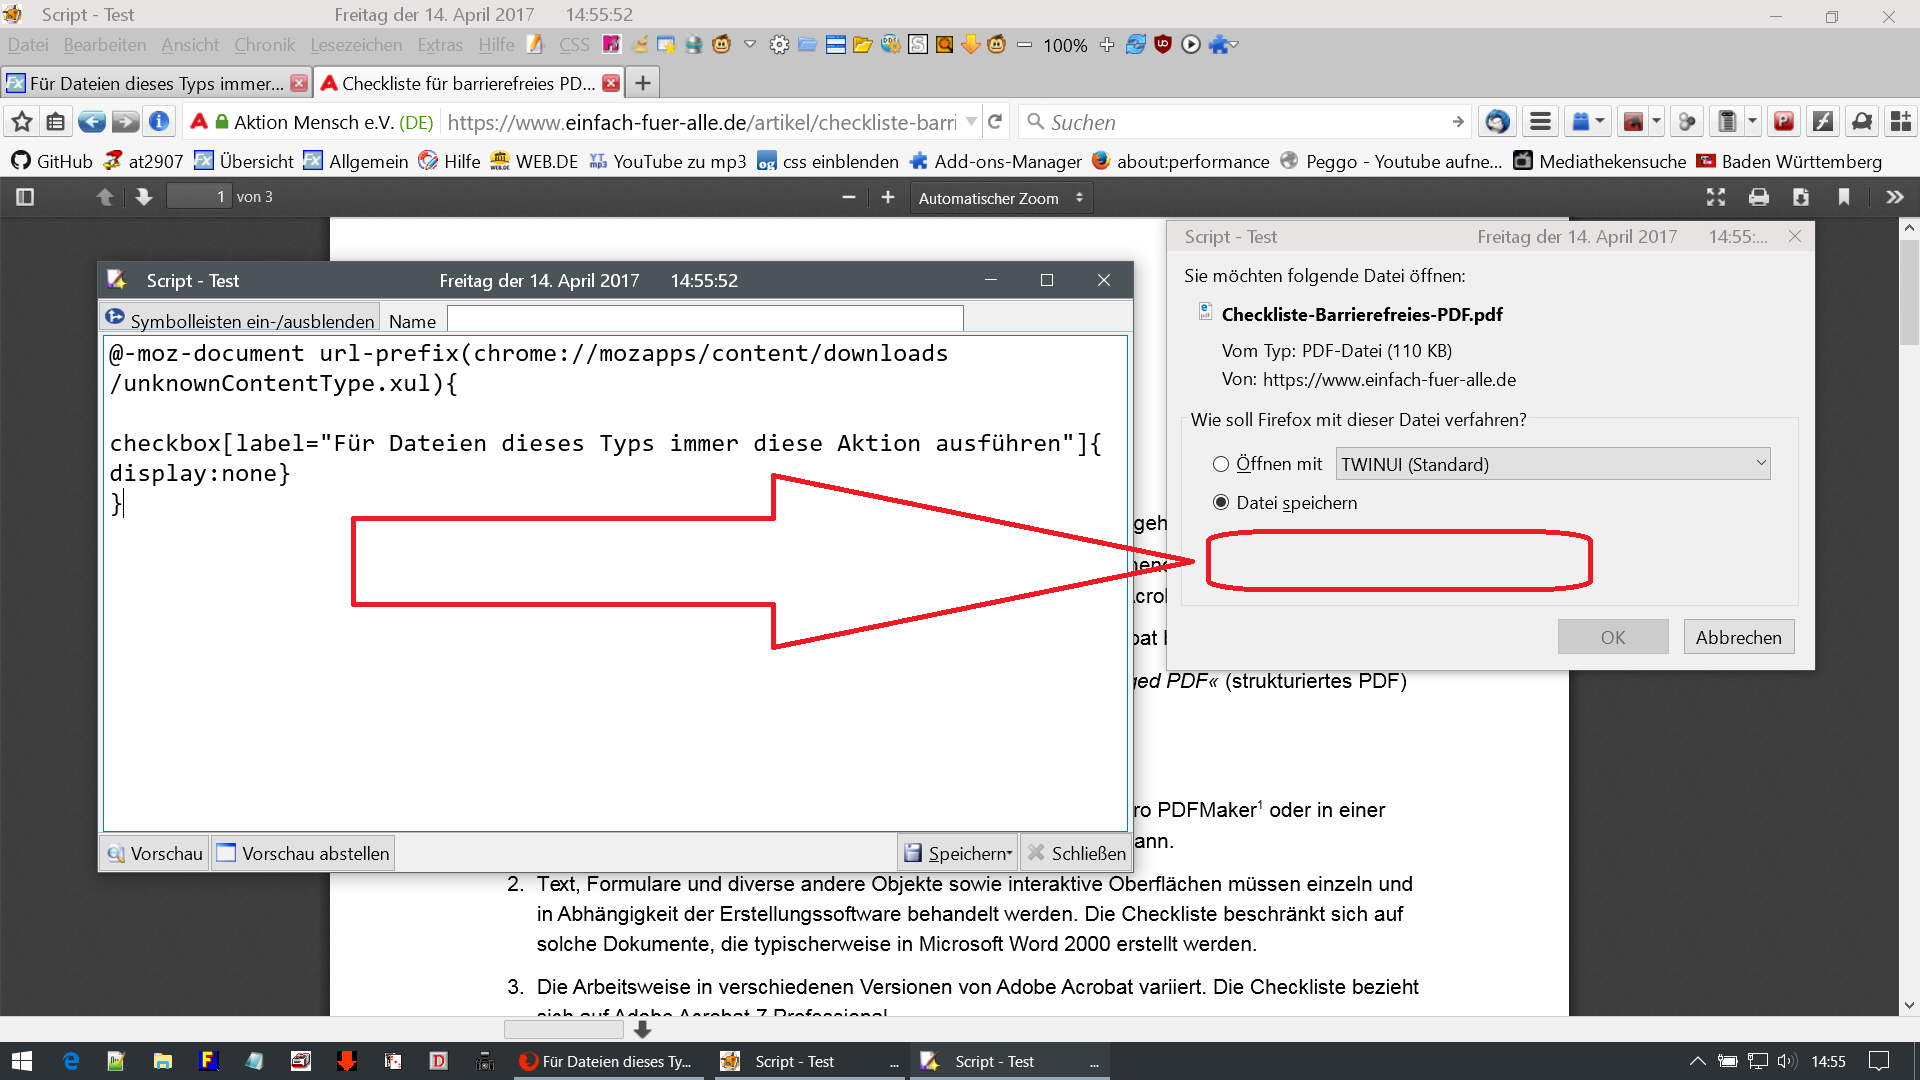Open the TWINUI (Standard) application dropdown
This screenshot has width=1920, height=1080.
[1552, 464]
